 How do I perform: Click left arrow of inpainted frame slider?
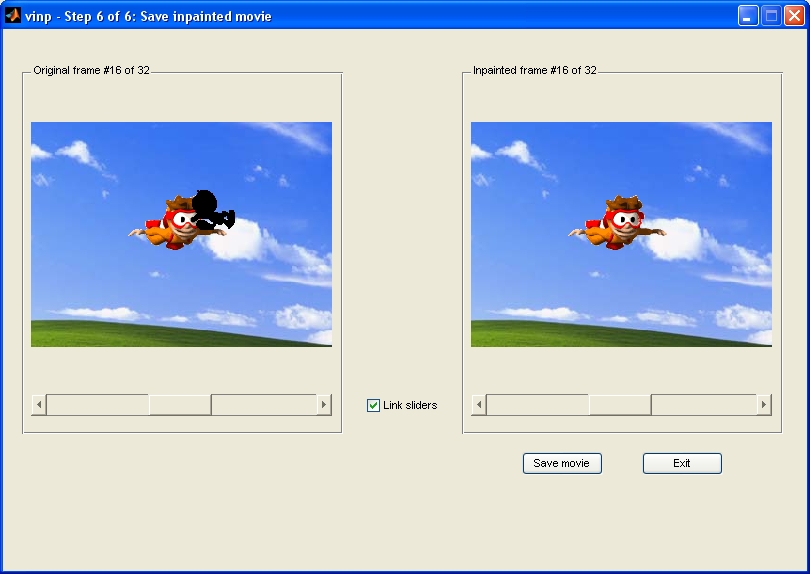click(479, 405)
